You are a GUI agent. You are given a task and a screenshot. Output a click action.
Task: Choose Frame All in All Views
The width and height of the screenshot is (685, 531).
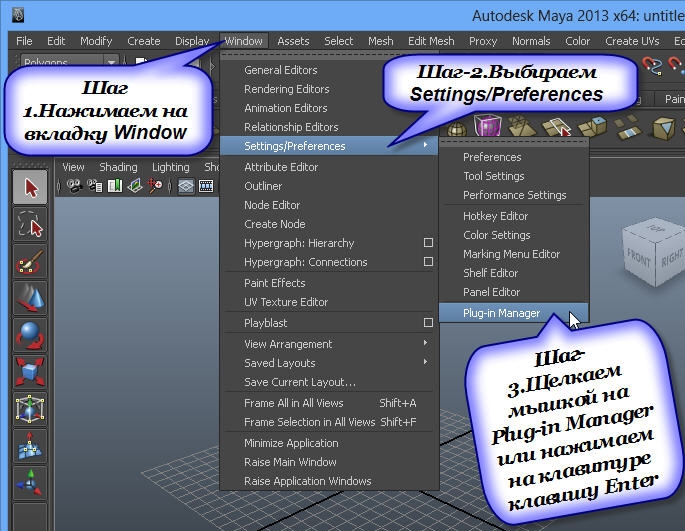294,403
